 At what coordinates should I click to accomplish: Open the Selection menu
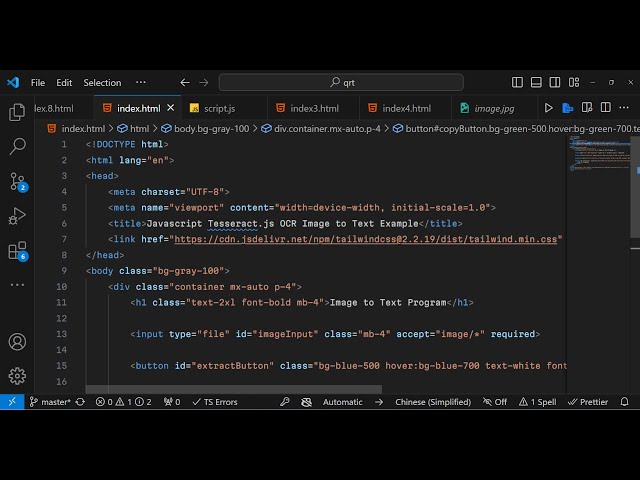coord(102,83)
